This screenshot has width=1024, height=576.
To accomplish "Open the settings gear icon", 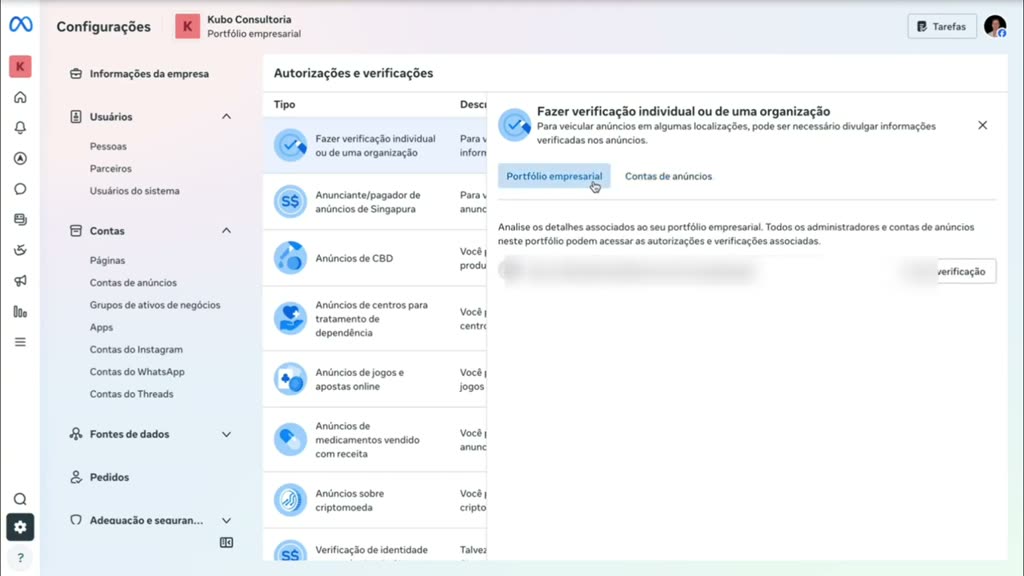I will coord(20,527).
